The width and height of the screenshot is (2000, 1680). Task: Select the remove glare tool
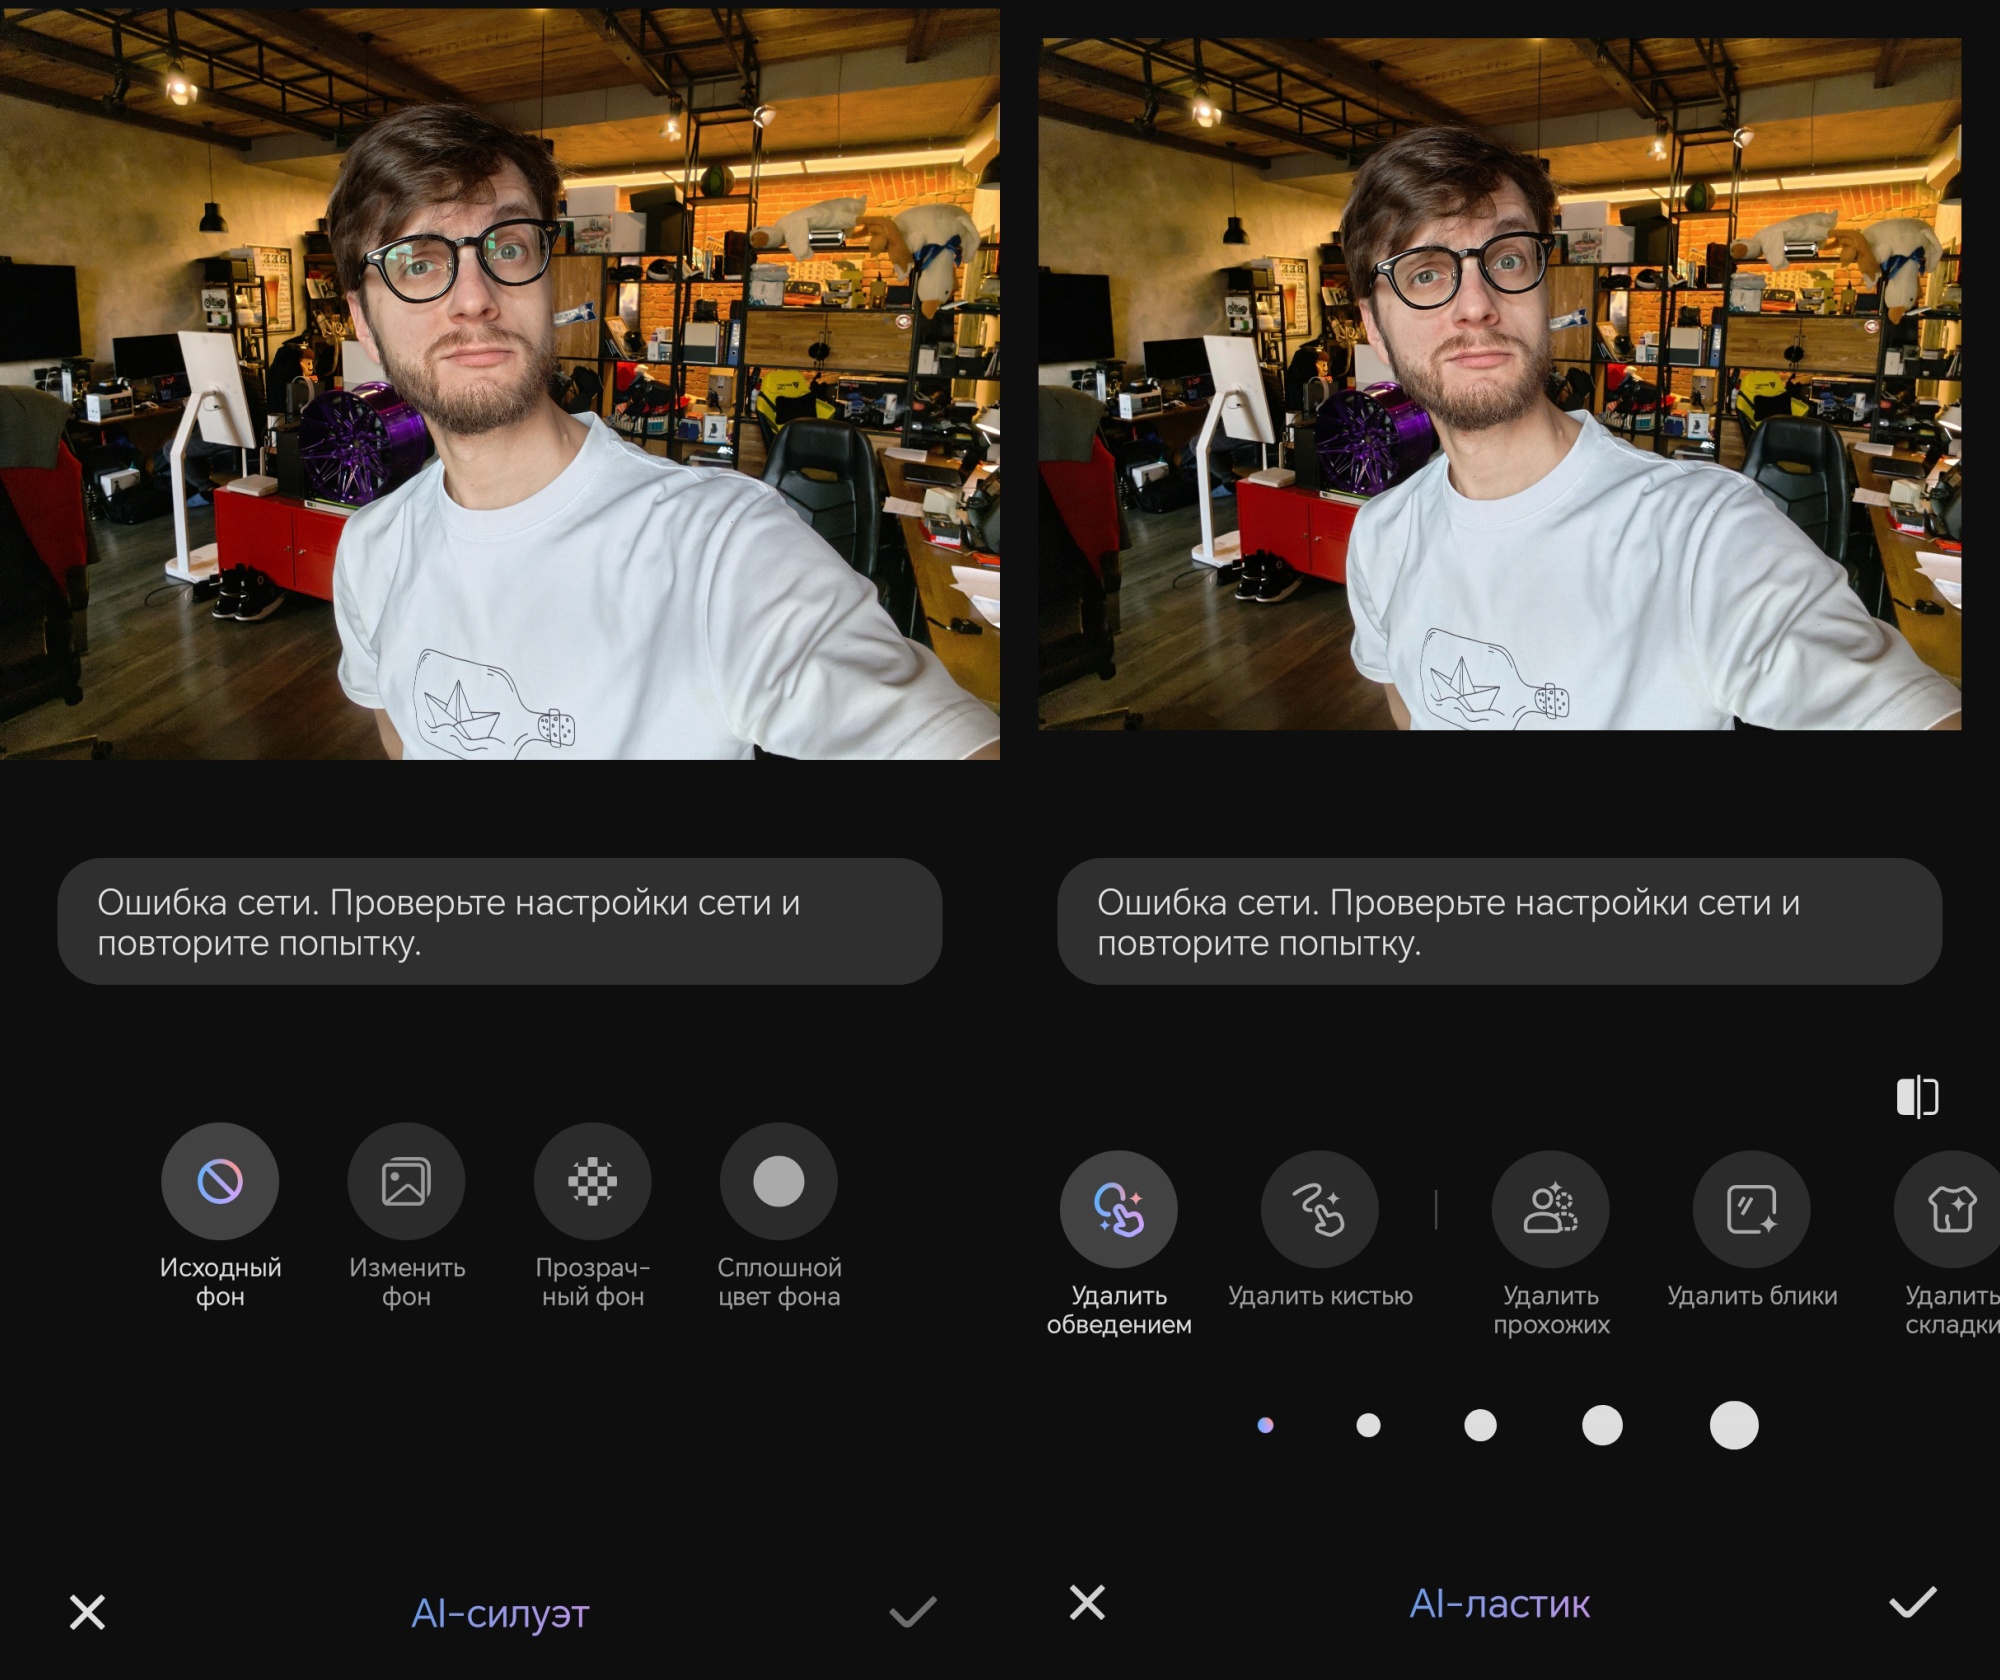1752,1210
